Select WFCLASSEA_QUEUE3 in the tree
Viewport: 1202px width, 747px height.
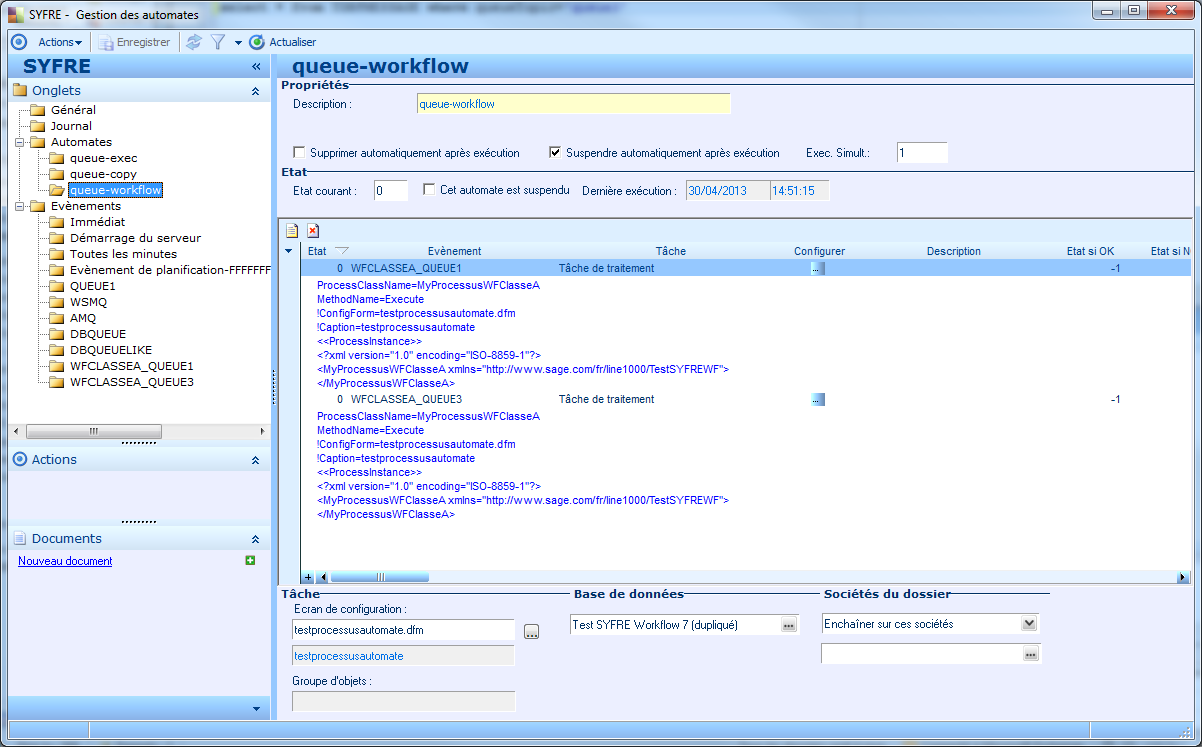click(131, 382)
